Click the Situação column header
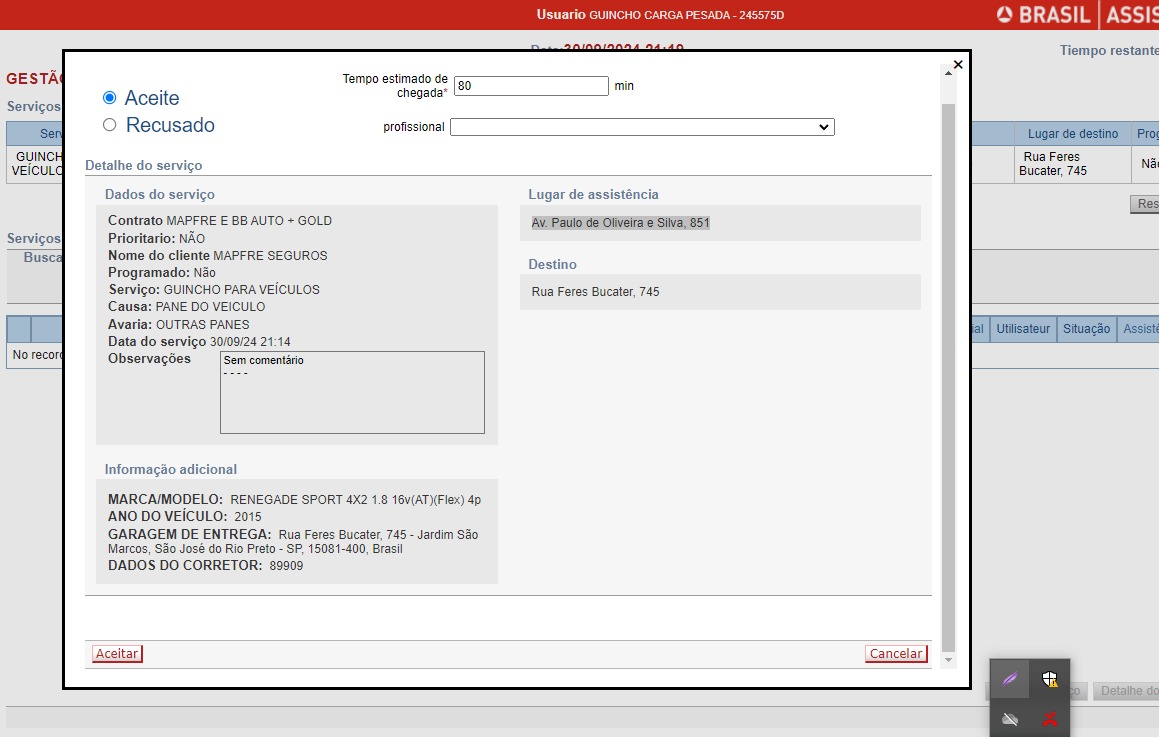 click(x=1086, y=329)
